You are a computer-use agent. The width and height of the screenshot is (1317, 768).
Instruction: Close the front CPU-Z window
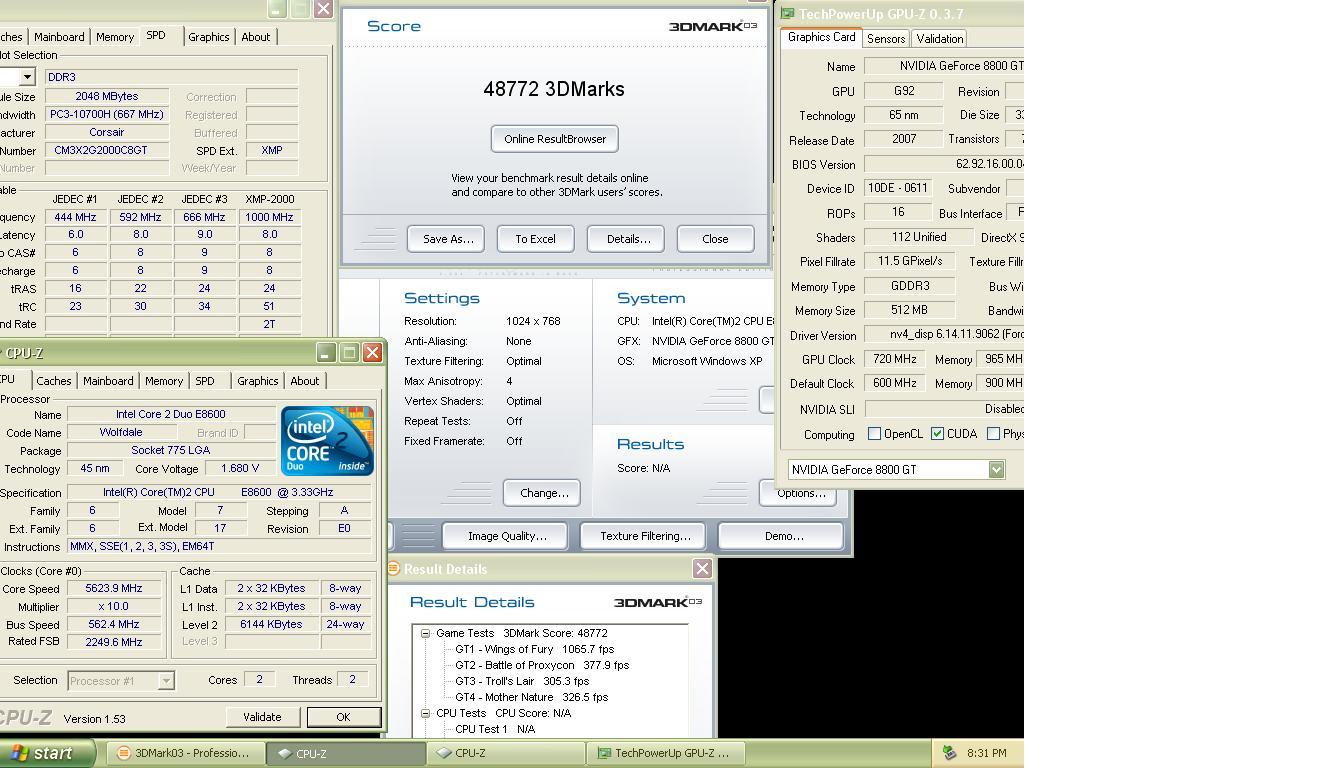373,352
